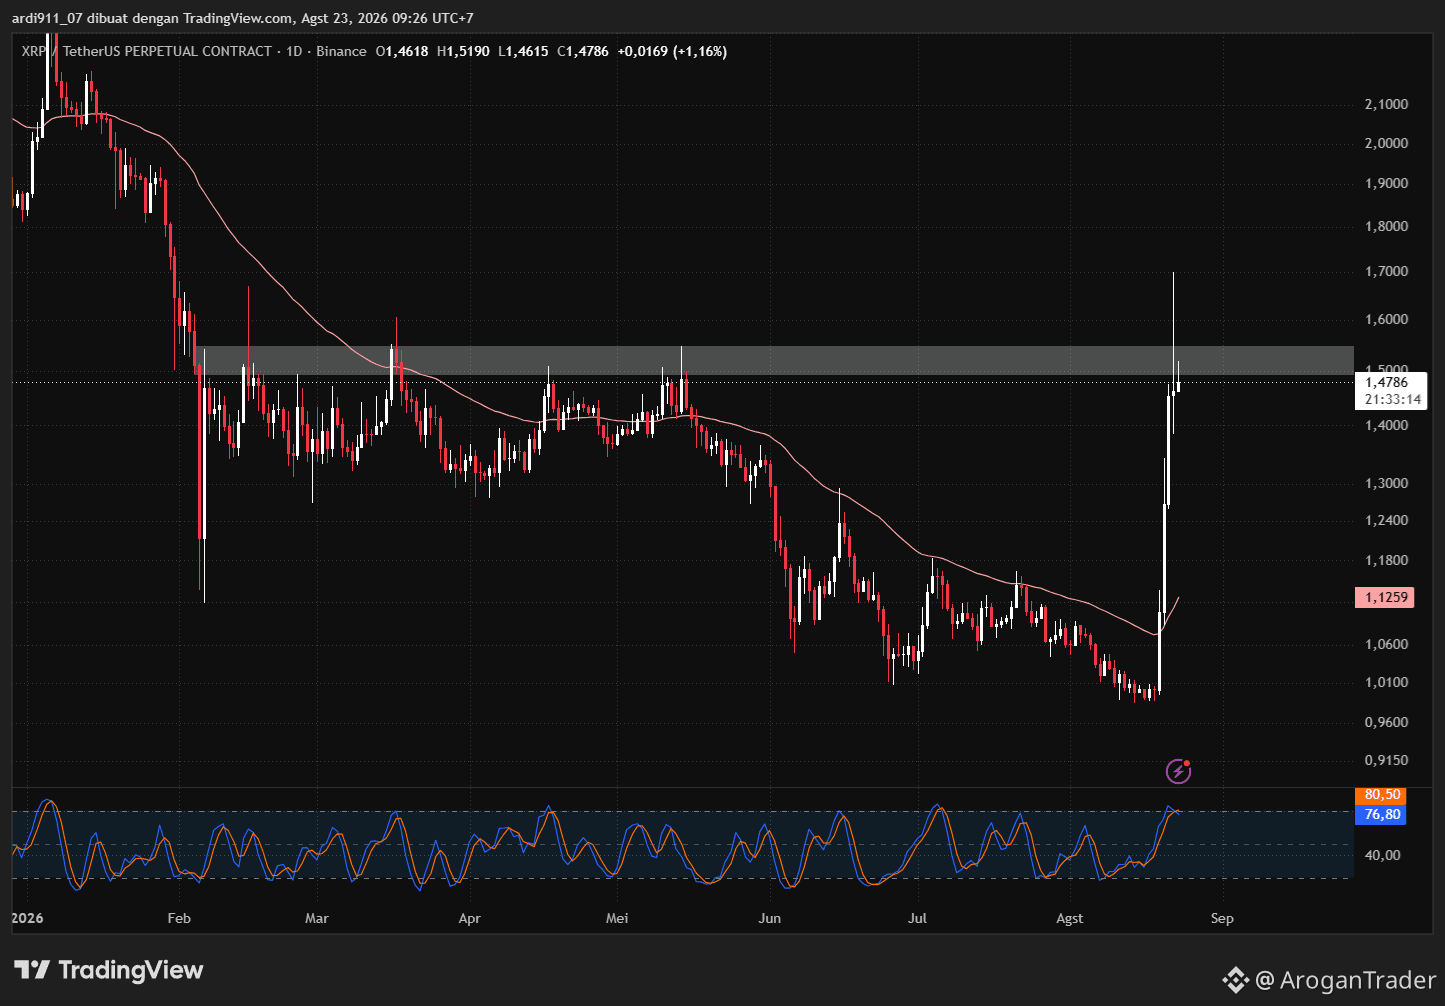Click the Sep label on the time axis
Image resolution: width=1445 pixels, height=1006 pixels.
pos(1221,918)
